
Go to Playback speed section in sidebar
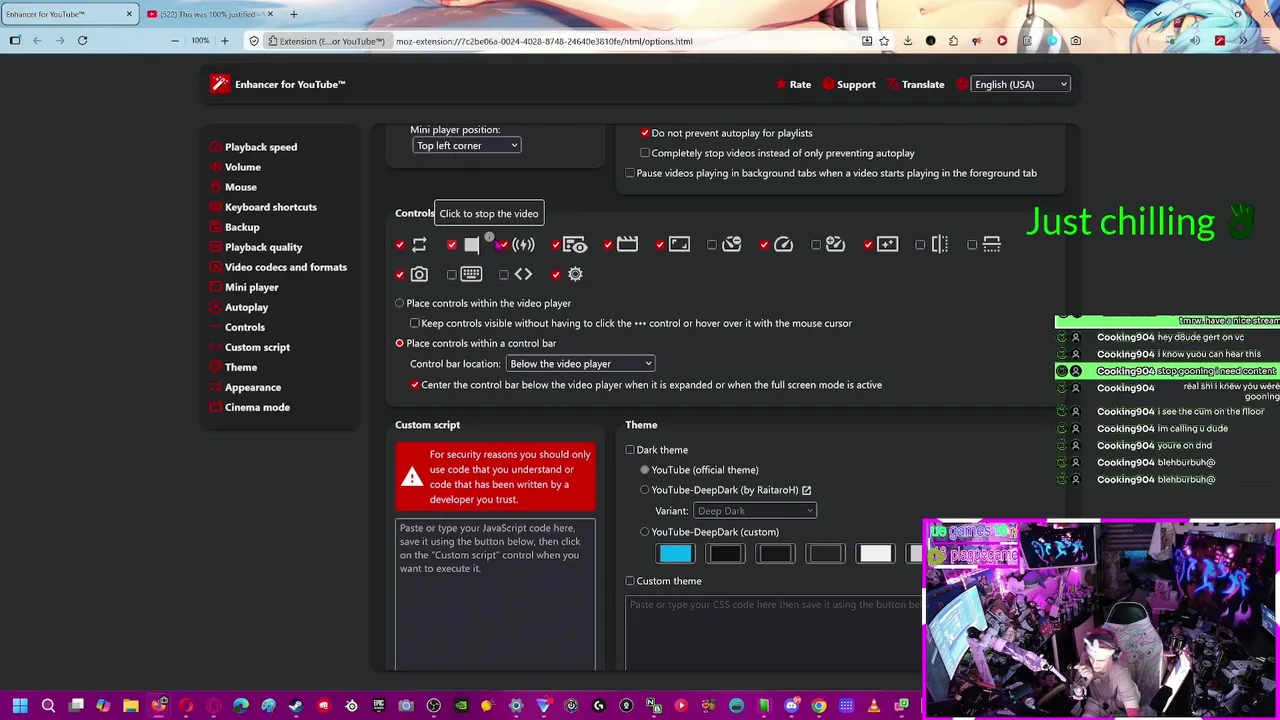point(261,147)
